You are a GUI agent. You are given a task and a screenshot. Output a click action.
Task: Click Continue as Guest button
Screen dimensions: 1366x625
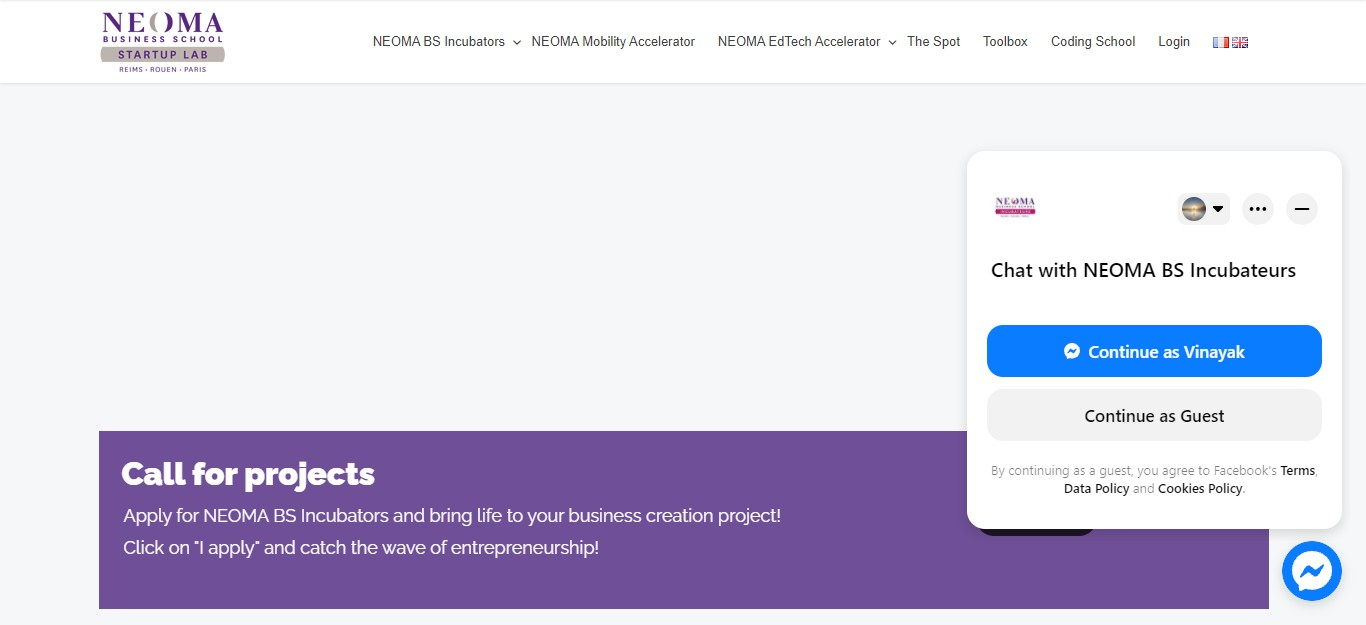1154,415
